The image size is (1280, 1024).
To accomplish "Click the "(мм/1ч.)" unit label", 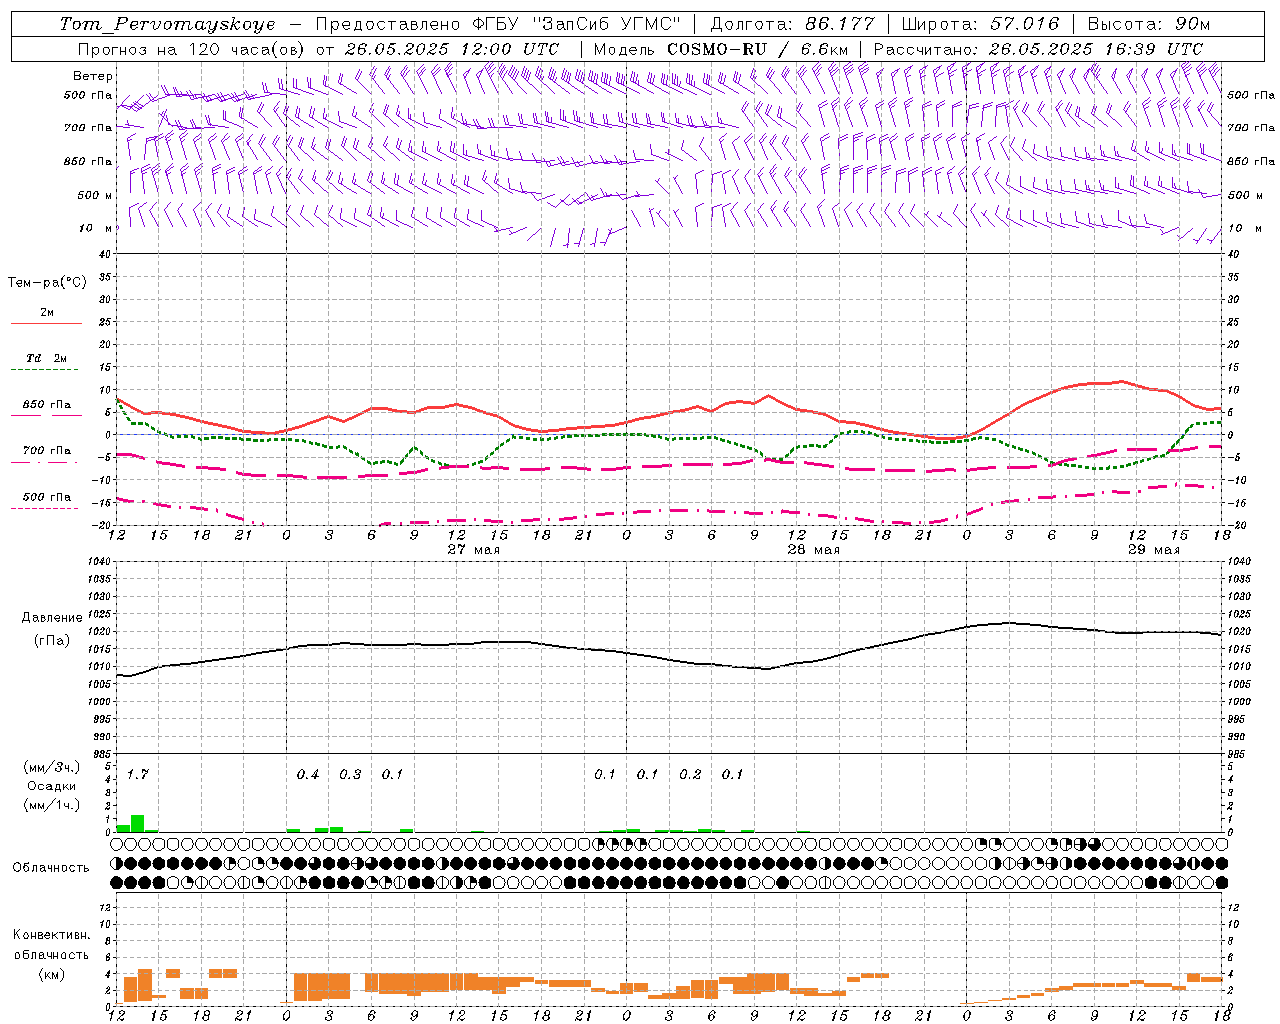I will (52, 805).
